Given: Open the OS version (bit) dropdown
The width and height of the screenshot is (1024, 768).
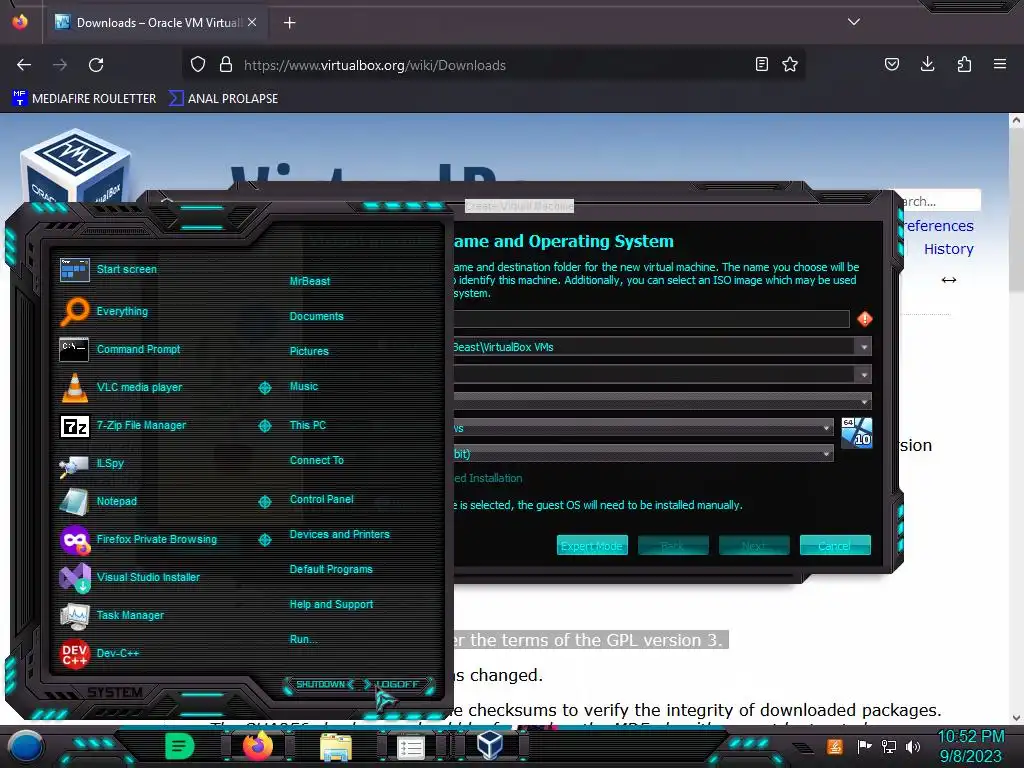Looking at the screenshot, I should pyautogui.click(x=826, y=453).
